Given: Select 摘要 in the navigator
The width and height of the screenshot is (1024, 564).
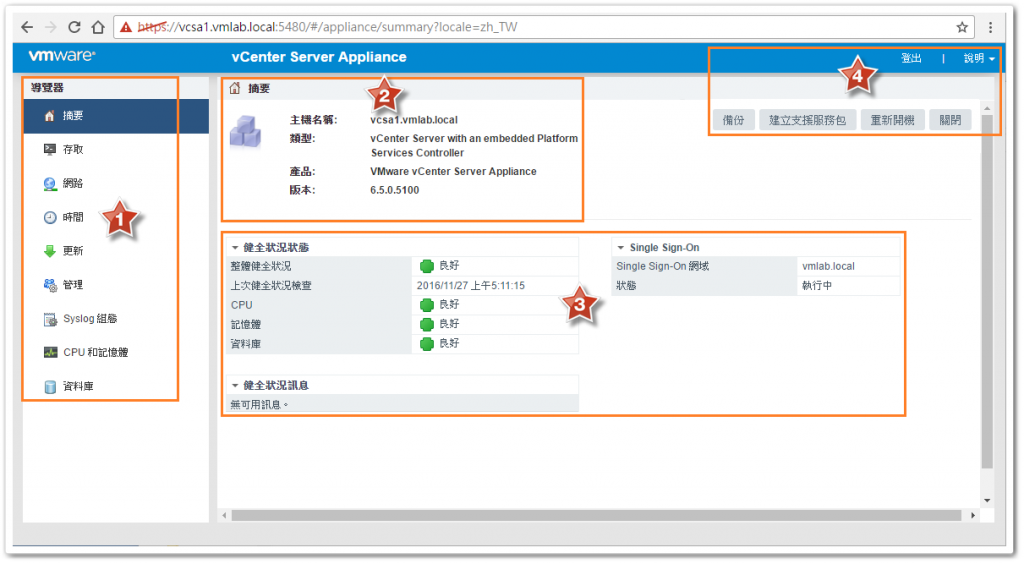Looking at the screenshot, I should [x=116, y=116].
